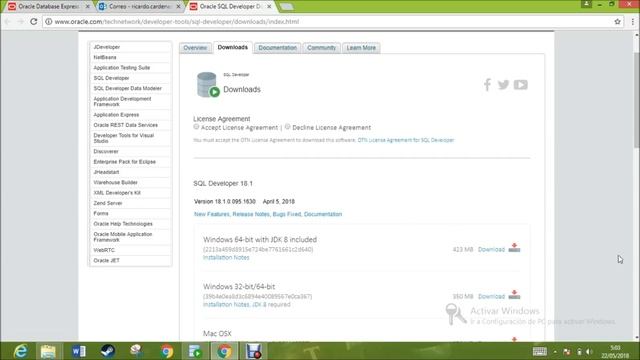Click the site information icon in address bar
This screenshot has height=360, width=640.
(49, 22)
